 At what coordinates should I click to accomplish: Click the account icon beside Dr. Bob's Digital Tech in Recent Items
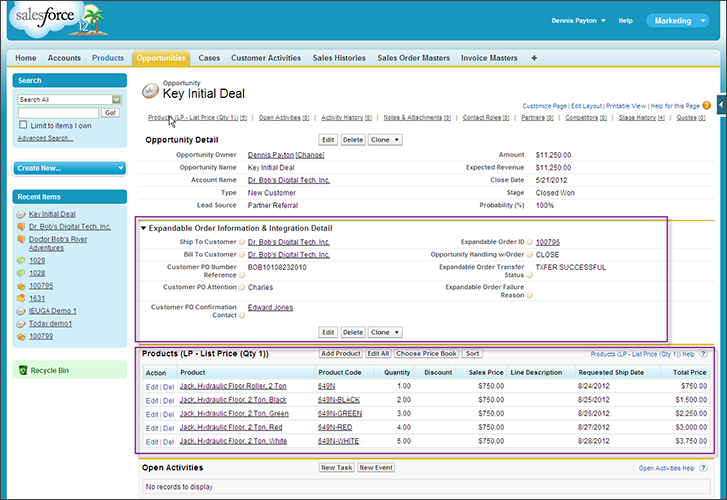click(x=21, y=227)
